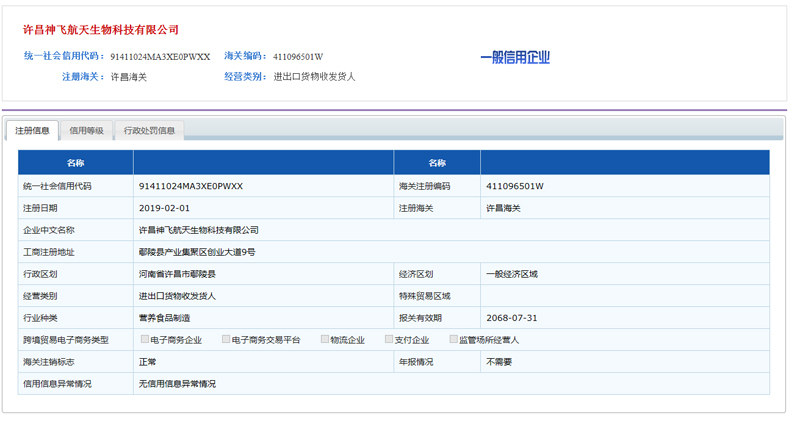Open the 行政处罚信息 tab
Screen dimensions: 800x421
coord(149,131)
